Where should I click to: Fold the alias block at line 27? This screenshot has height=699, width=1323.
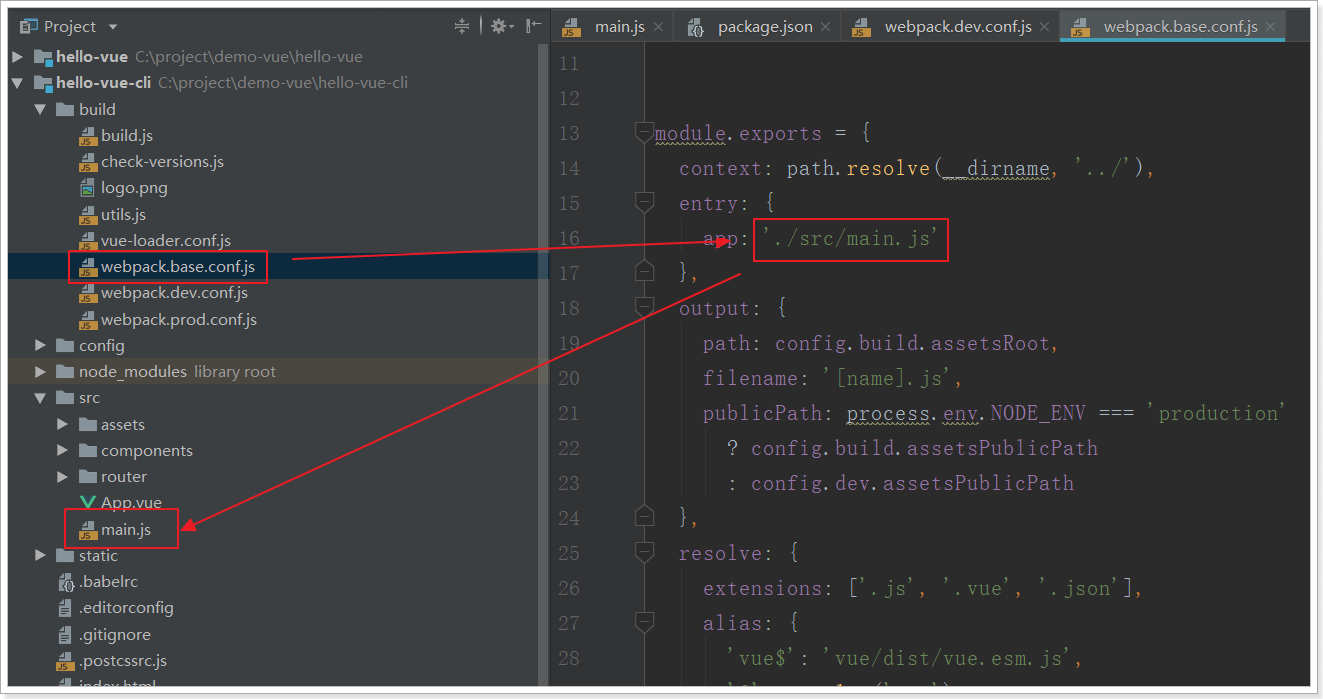[x=645, y=623]
